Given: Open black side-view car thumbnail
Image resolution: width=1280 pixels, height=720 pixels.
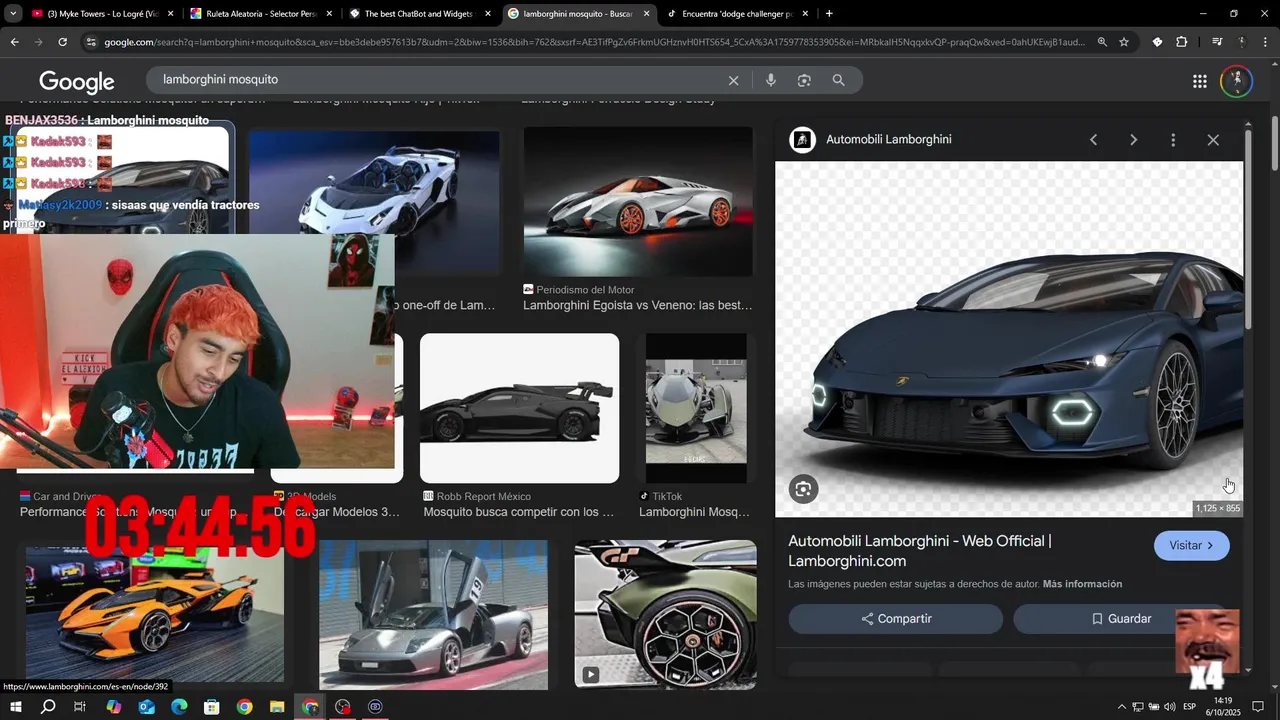Looking at the screenshot, I should click(x=519, y=408).
